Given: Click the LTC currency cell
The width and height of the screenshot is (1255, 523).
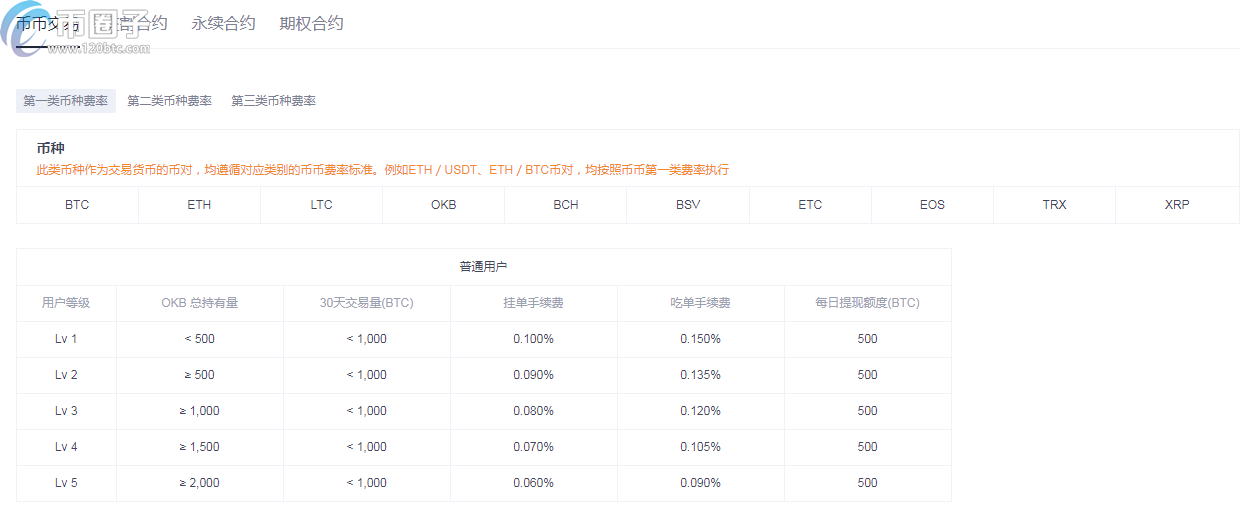Looking at the screenshot, I should (x=321, y=205).
